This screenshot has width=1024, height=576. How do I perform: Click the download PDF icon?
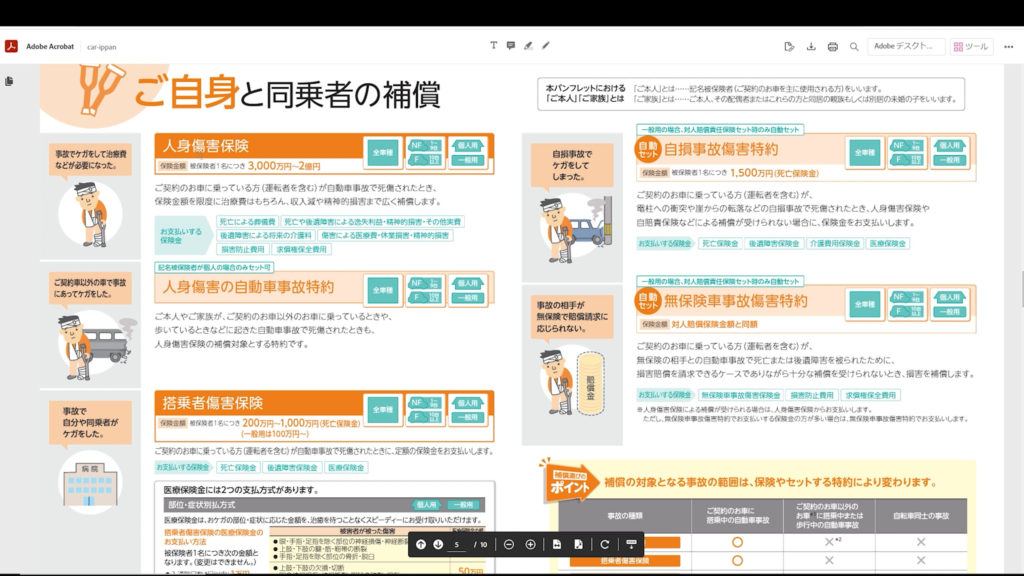(x=810, y=46)
